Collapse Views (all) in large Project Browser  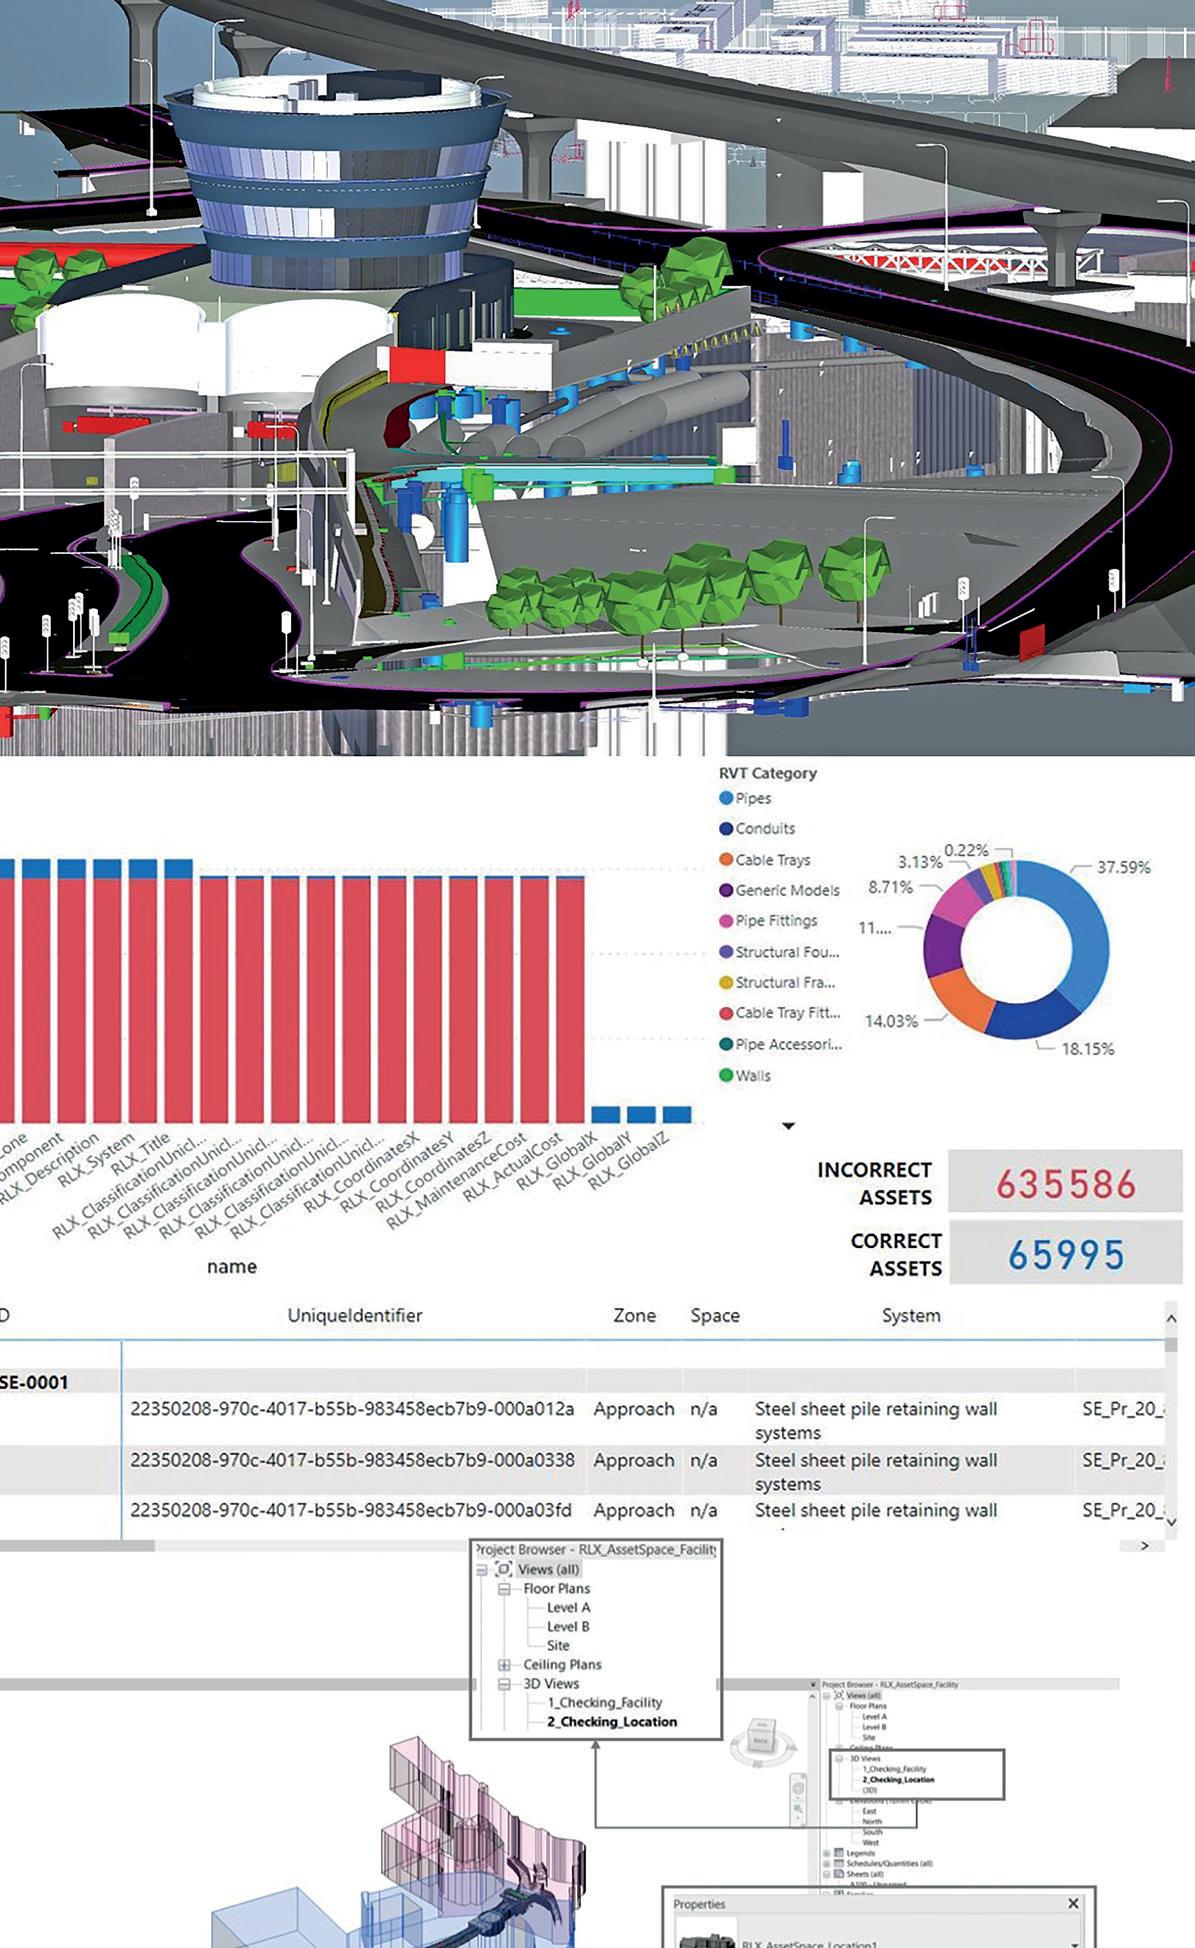tap(482, 1570)
